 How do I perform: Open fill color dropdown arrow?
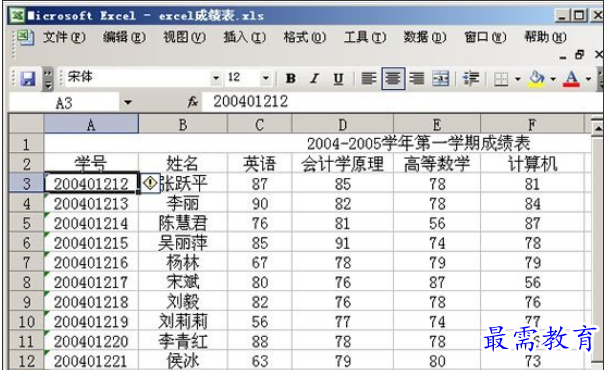coord(553,79)
